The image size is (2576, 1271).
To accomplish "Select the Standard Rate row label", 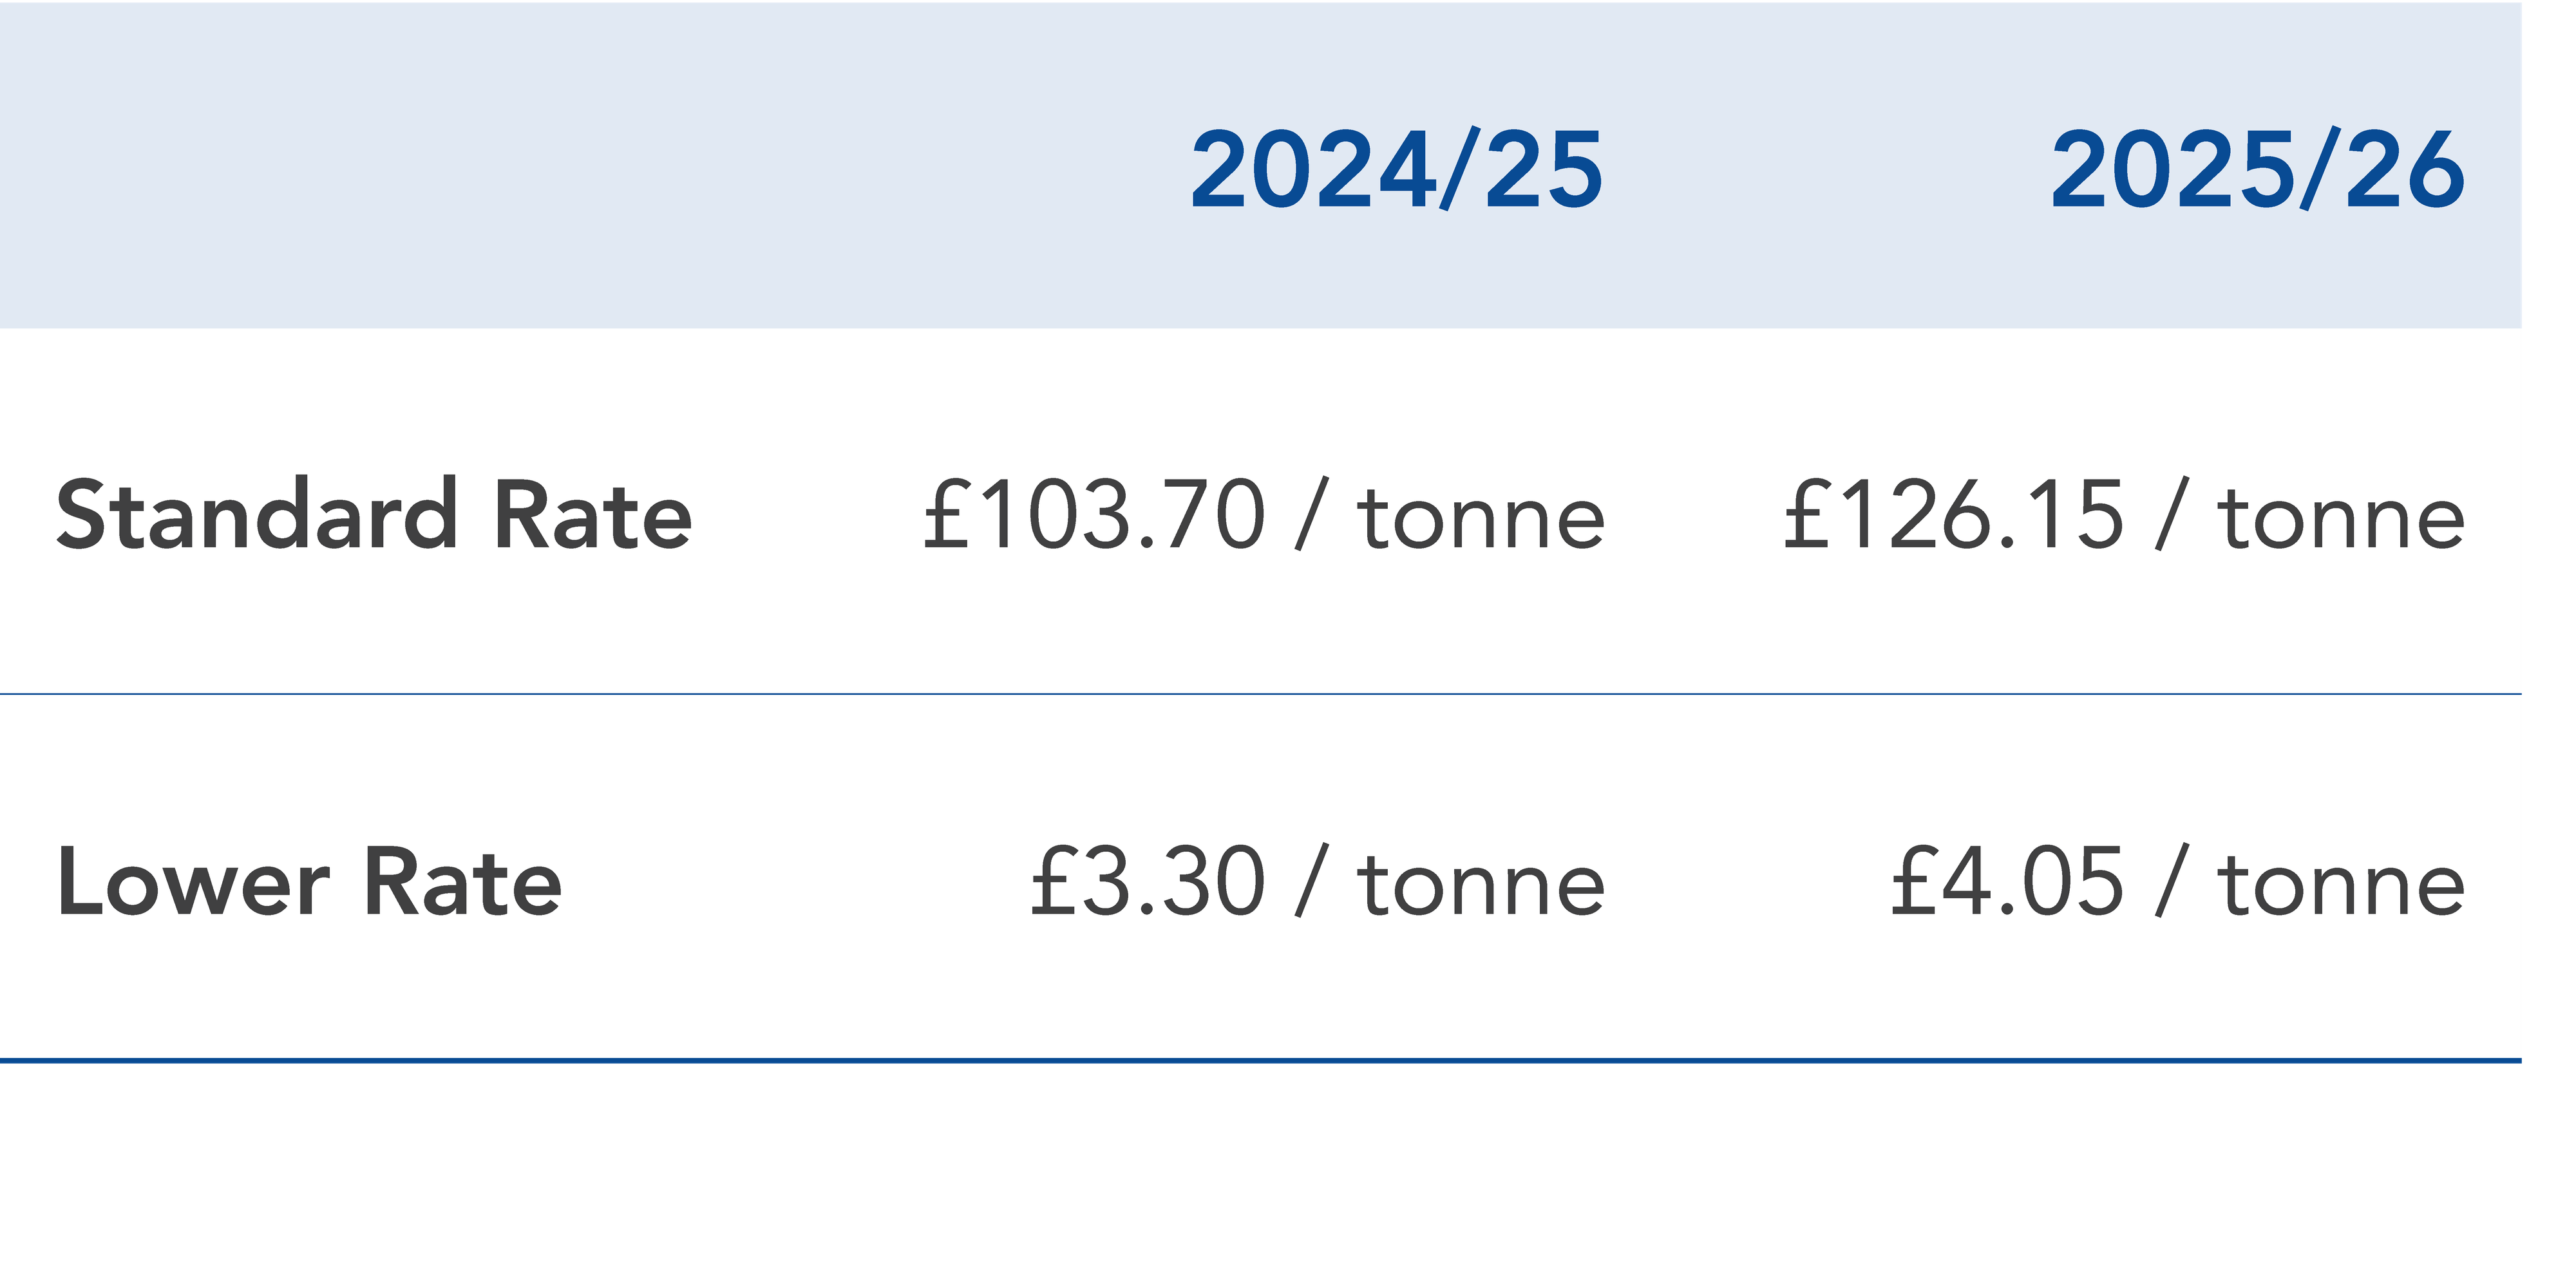I will coord(374,514).
